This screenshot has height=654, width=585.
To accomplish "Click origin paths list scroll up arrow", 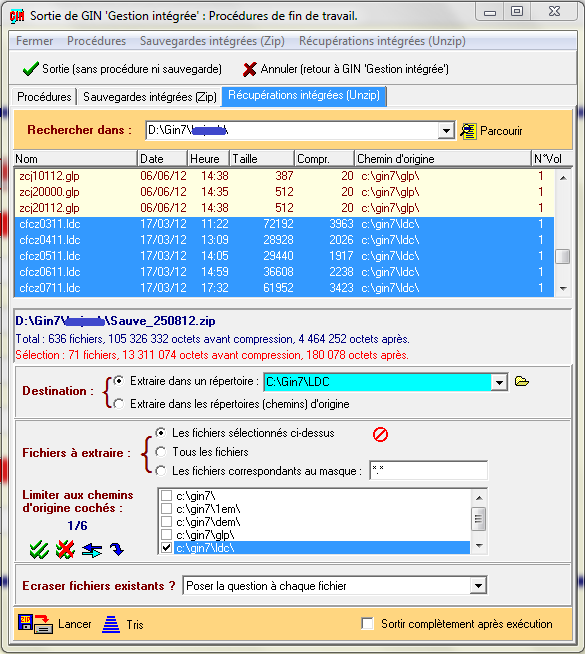I will (x=479, y=498).
